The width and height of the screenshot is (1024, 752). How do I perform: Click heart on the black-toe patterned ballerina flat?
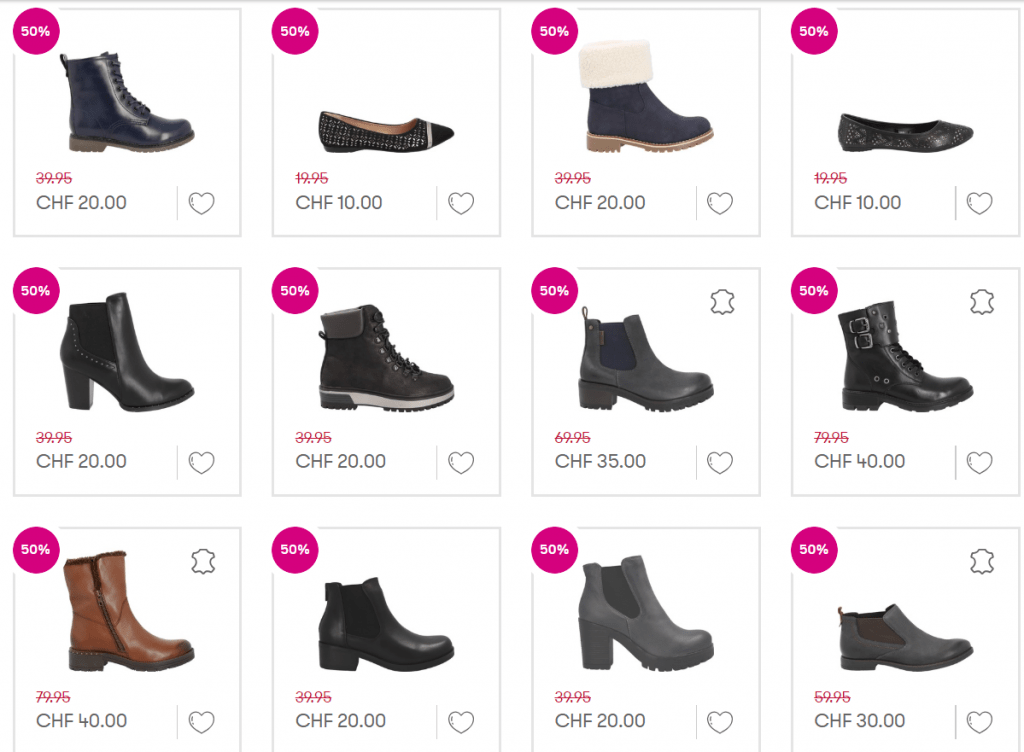pyautogui.click(x=461, y=204)
